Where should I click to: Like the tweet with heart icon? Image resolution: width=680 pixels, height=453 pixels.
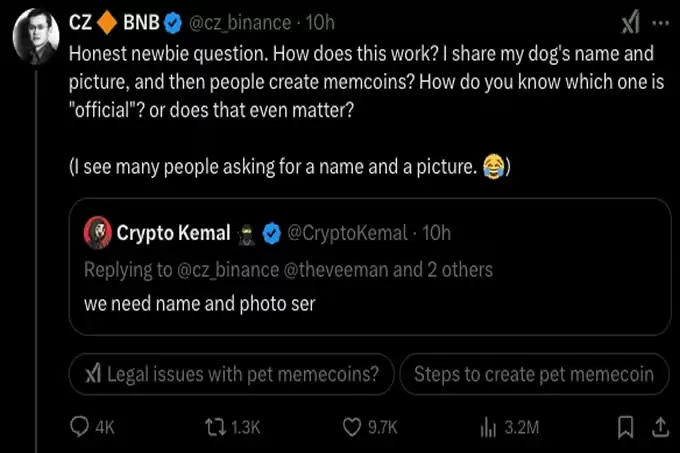point(352,427)
